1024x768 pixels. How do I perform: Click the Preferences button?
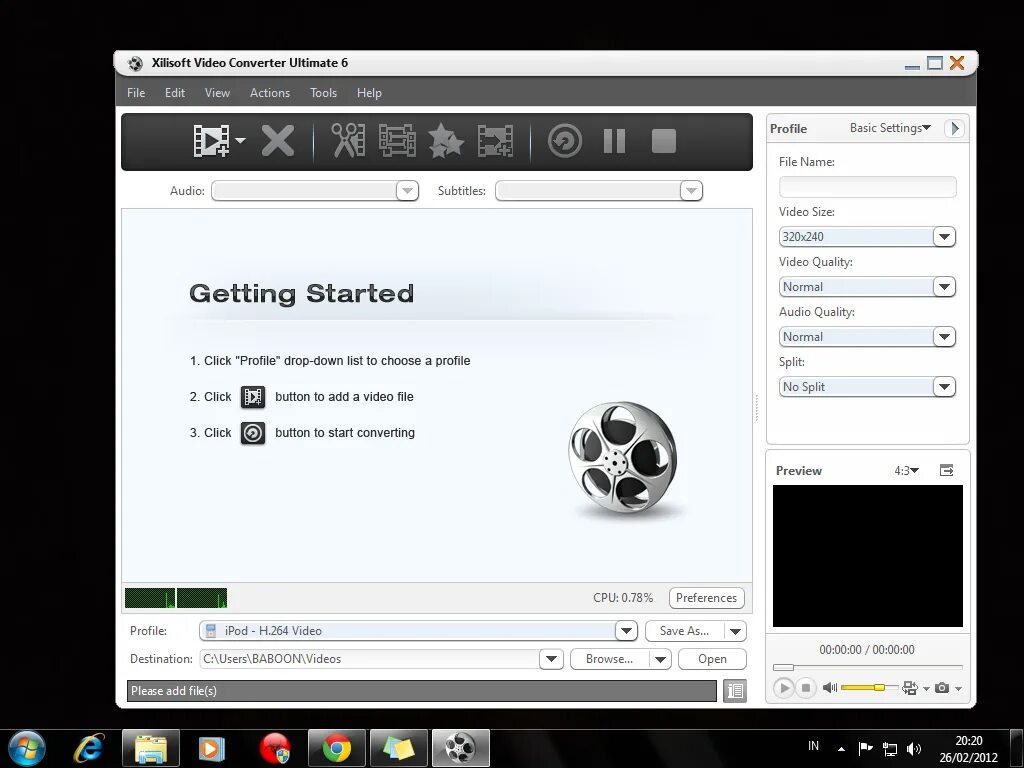tap(707, 598)
